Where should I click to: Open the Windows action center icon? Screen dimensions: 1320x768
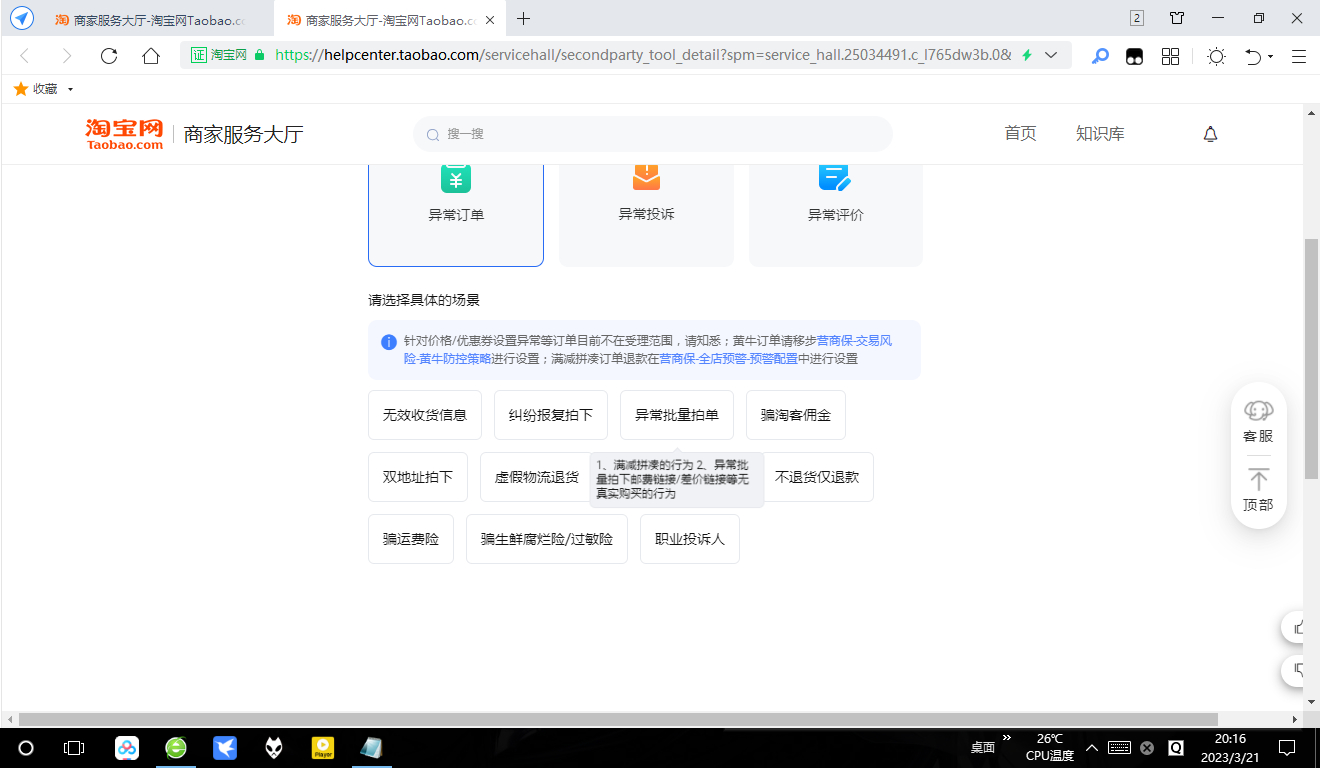1288,748
